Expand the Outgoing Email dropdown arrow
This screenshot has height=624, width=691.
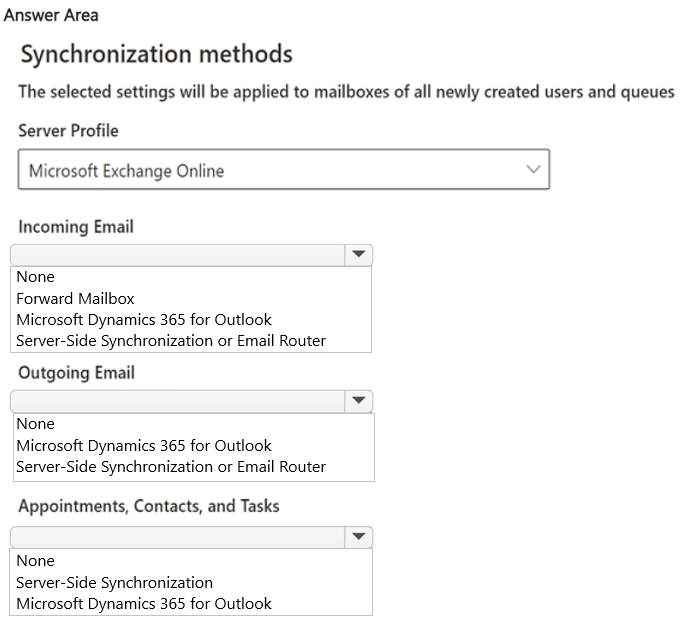358,401
